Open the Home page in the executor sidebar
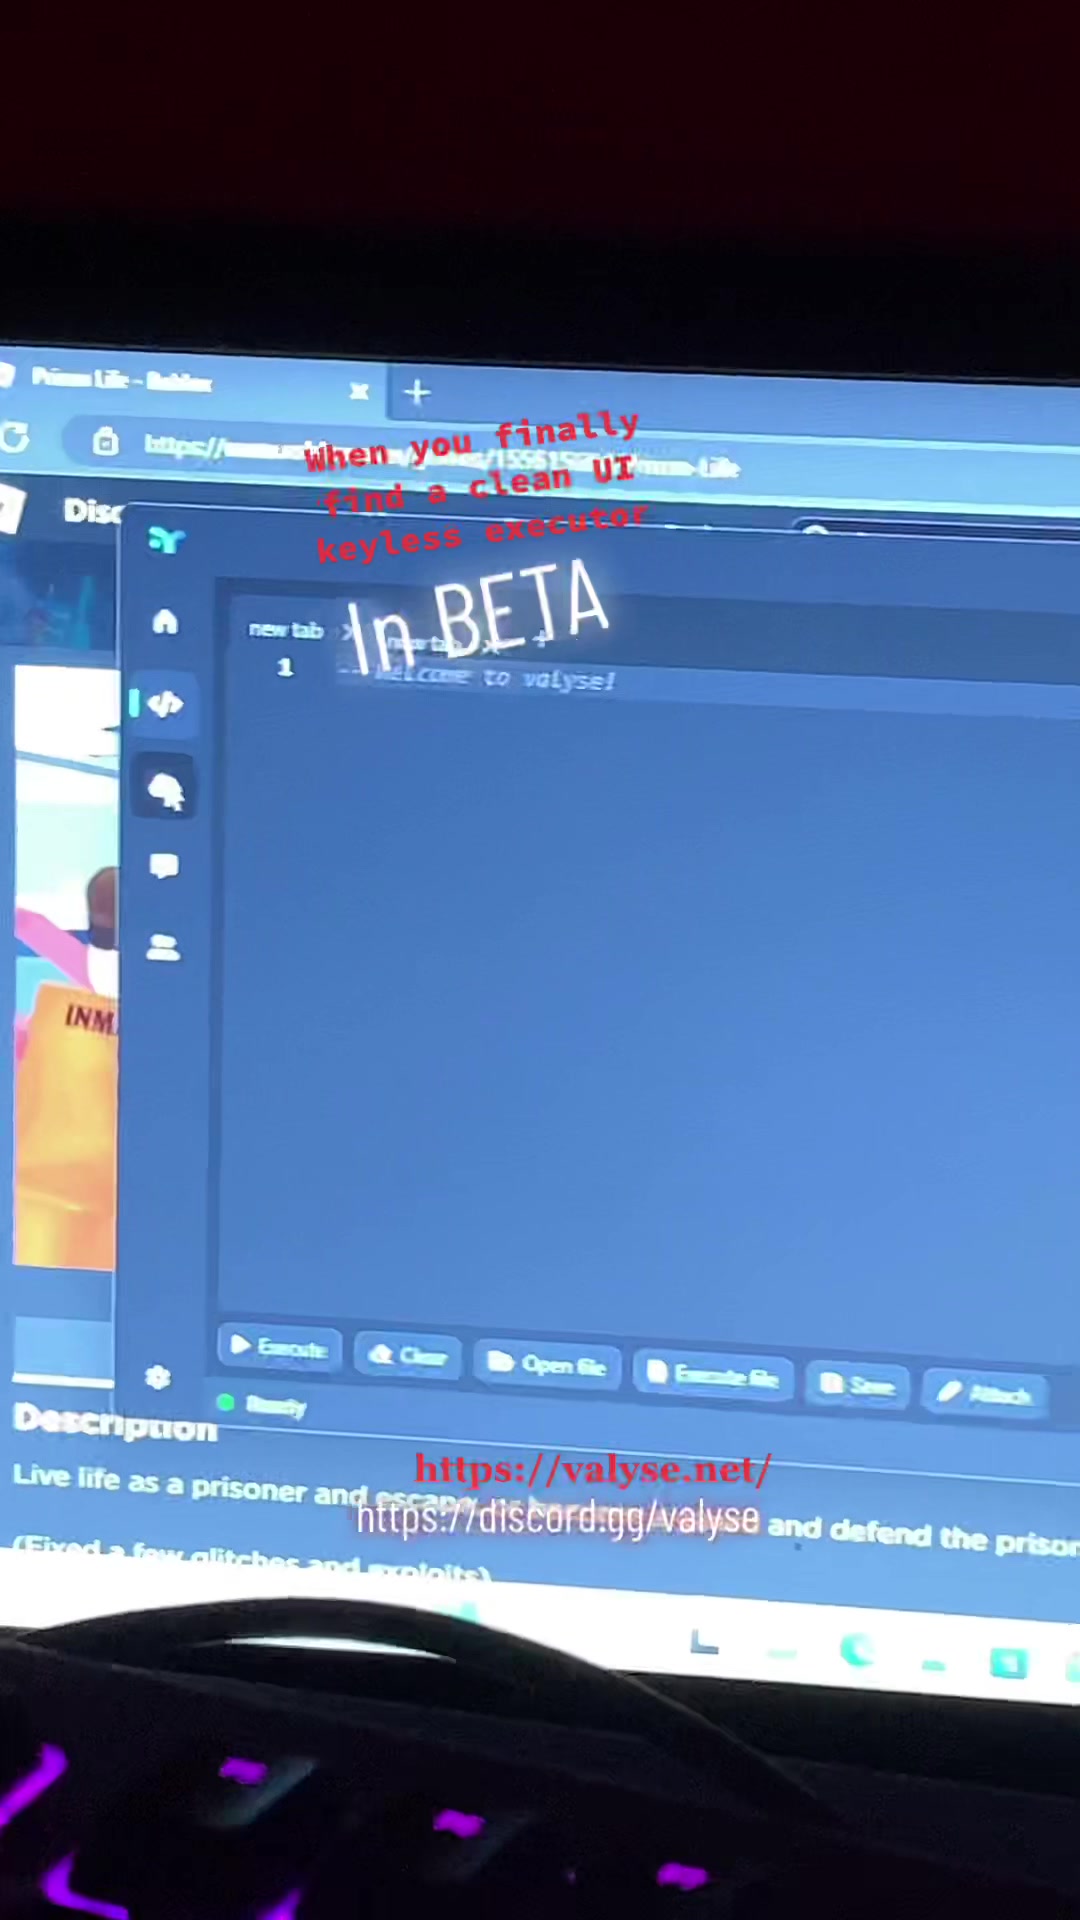Viewport: 1080px width, 1920px height. coord(165,622)
